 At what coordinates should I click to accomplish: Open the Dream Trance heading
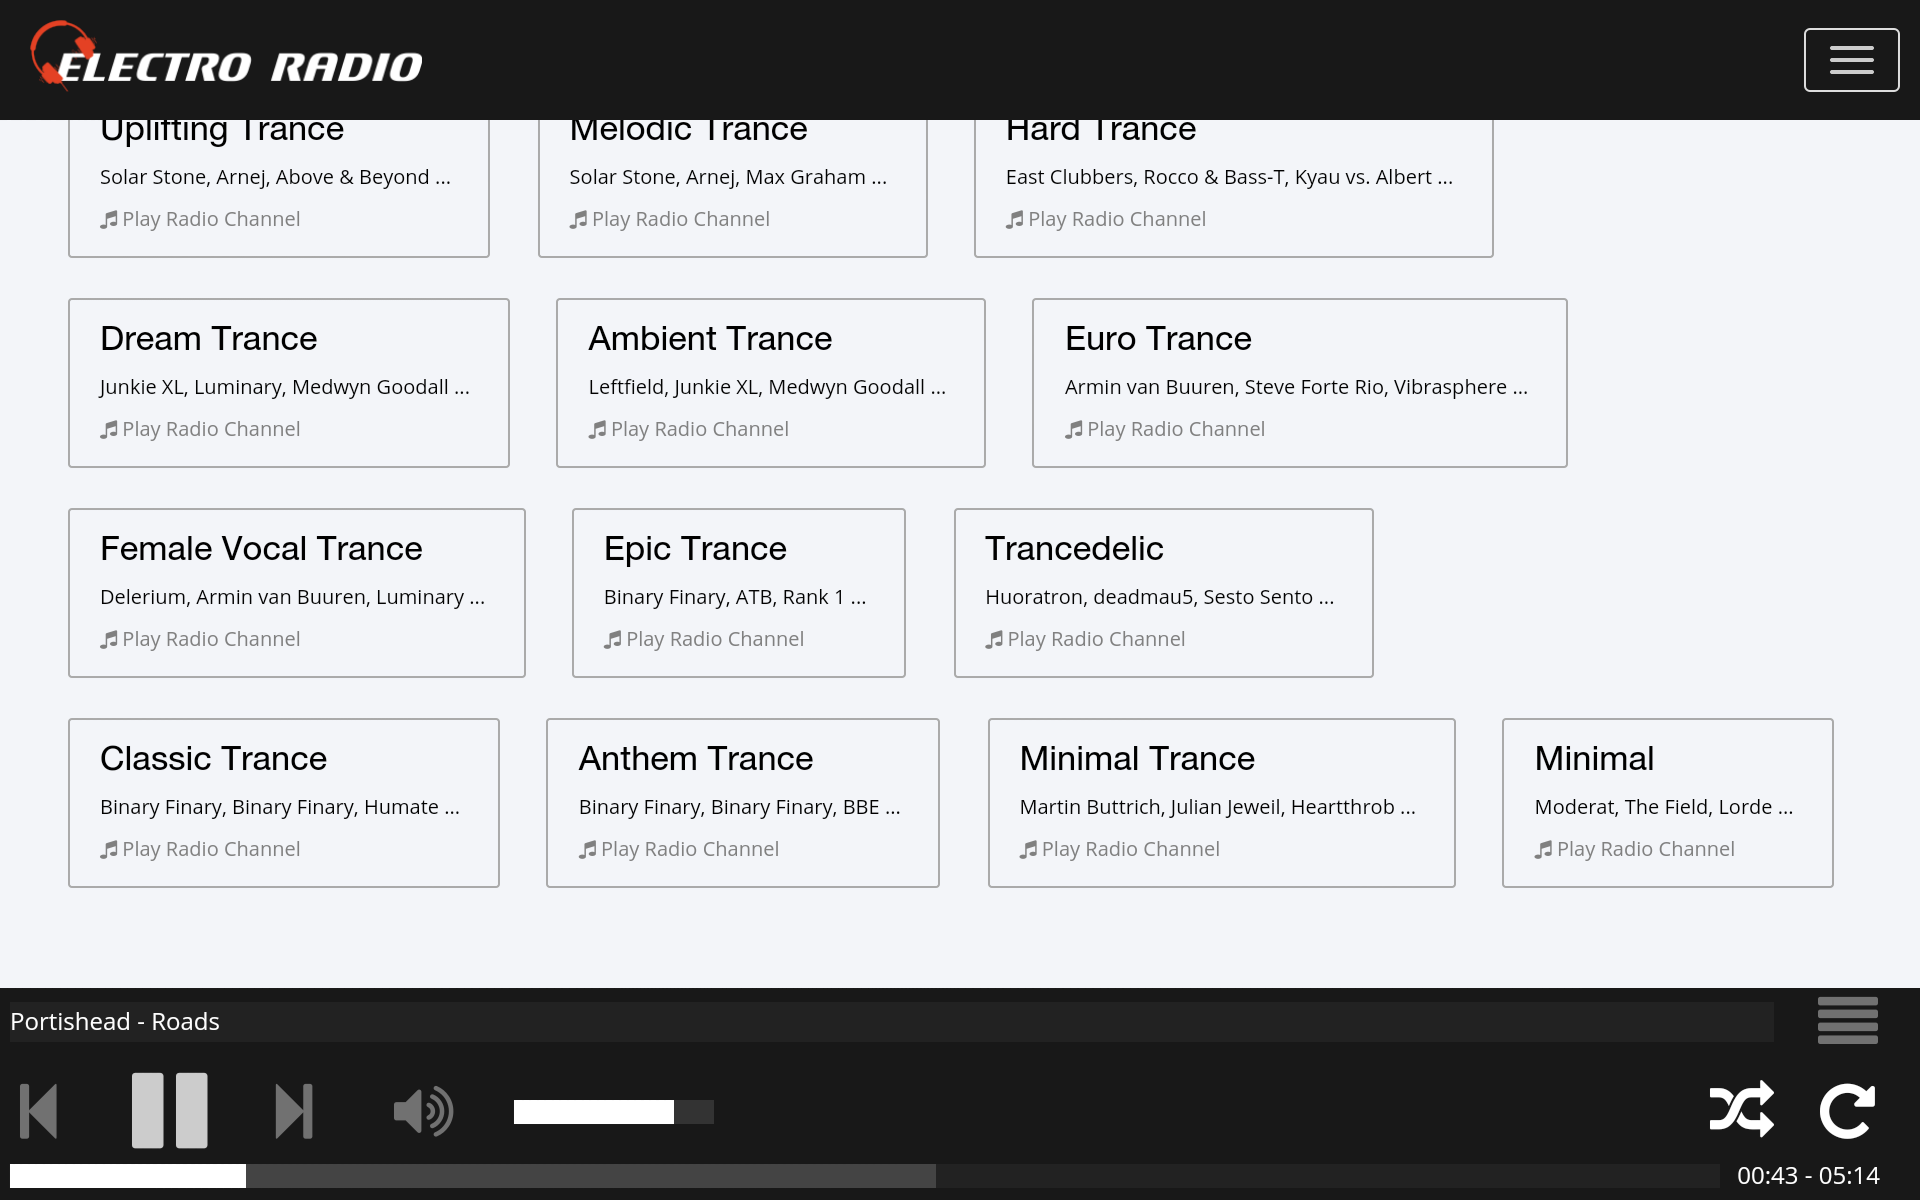(209, 339)
